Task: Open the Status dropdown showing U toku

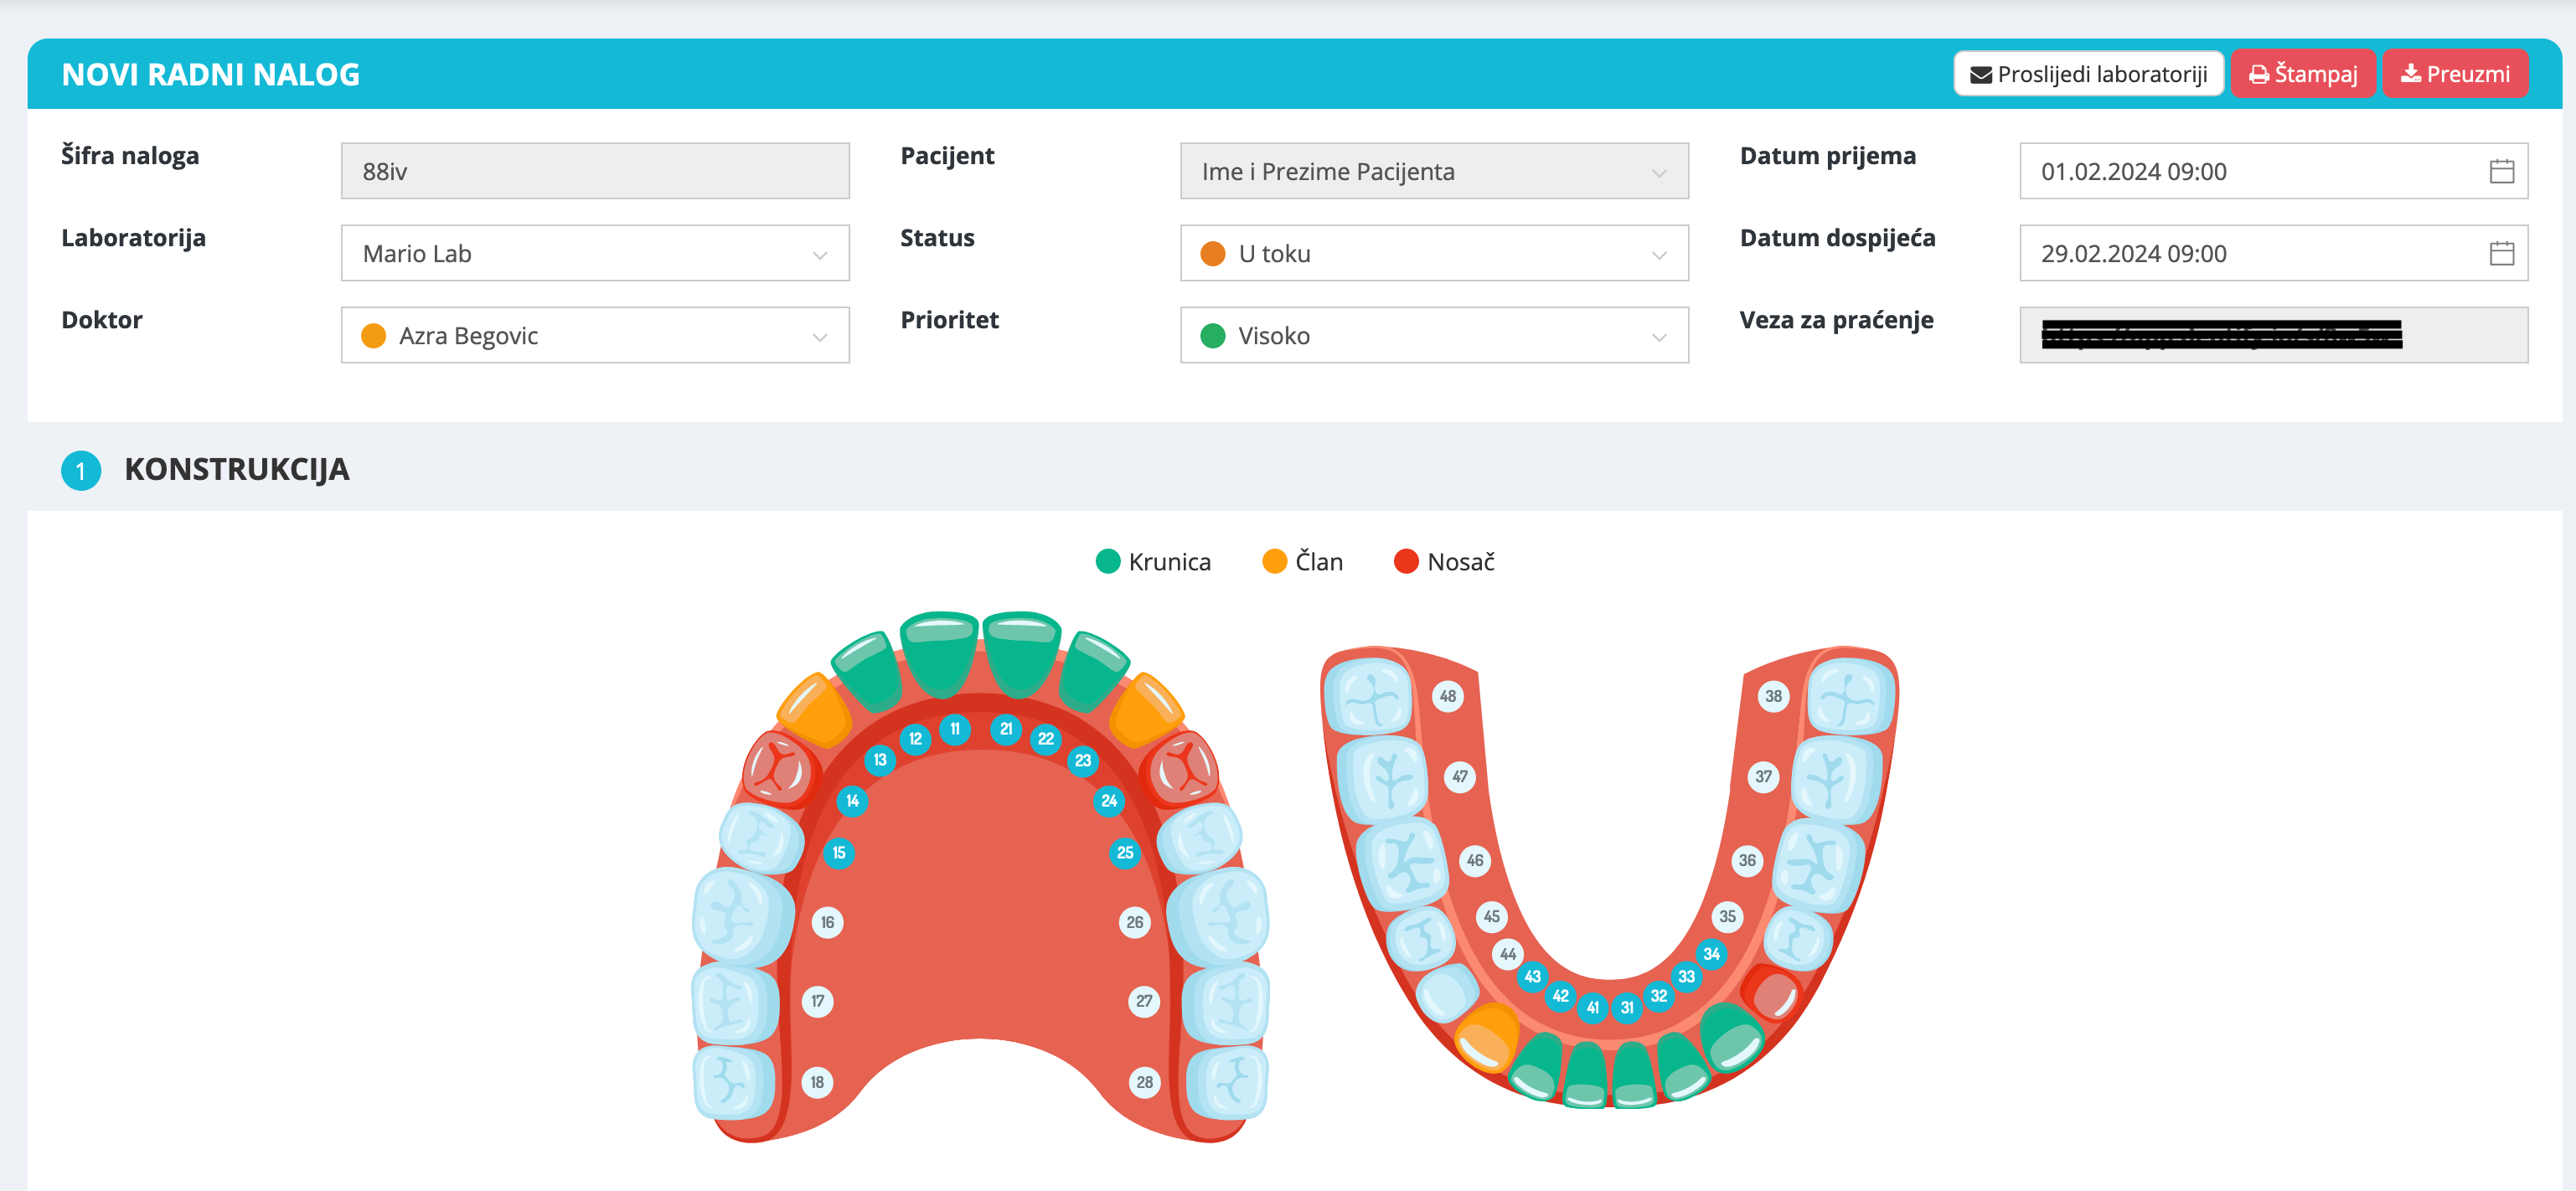Action: [x=1434, y=253]
